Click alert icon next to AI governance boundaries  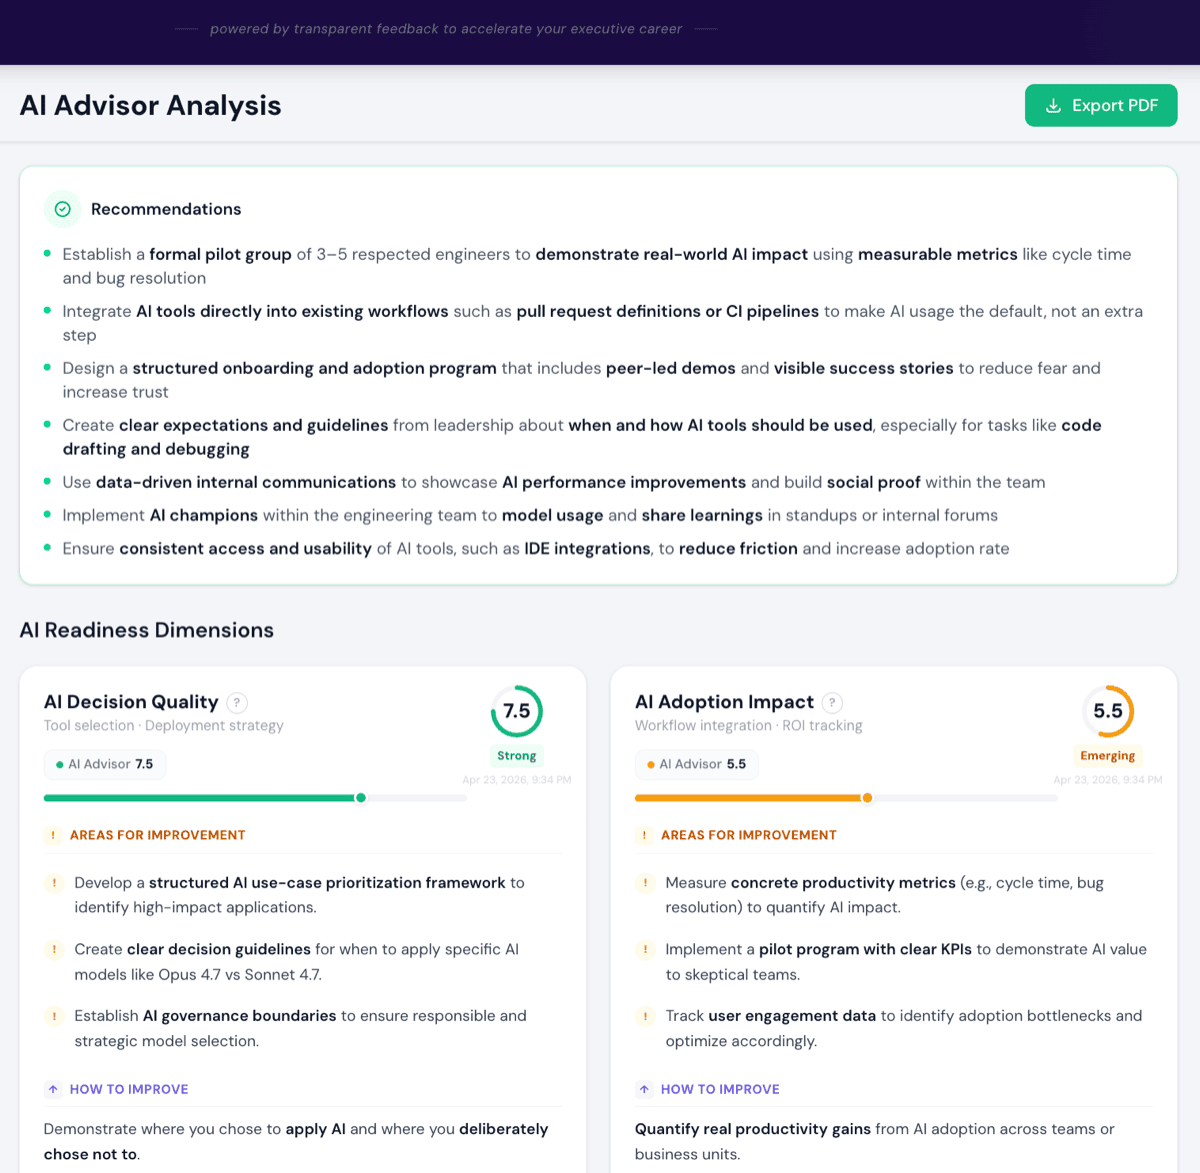pos(53,1016)
